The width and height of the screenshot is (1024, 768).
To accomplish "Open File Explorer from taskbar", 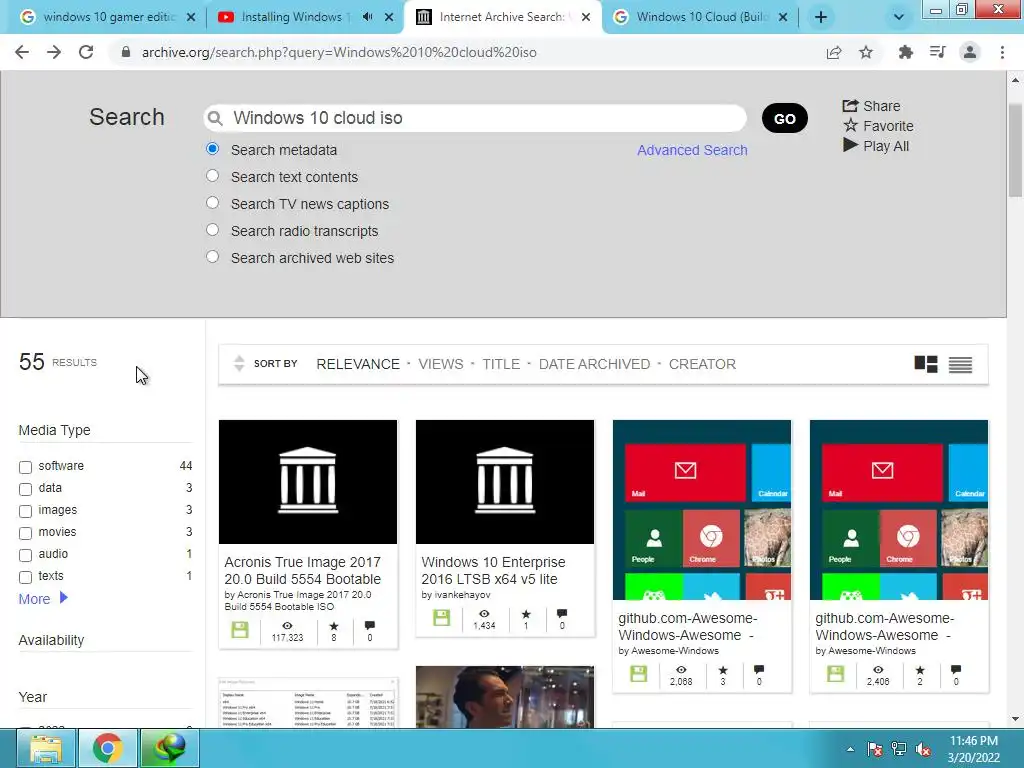I will pos(45,748).
